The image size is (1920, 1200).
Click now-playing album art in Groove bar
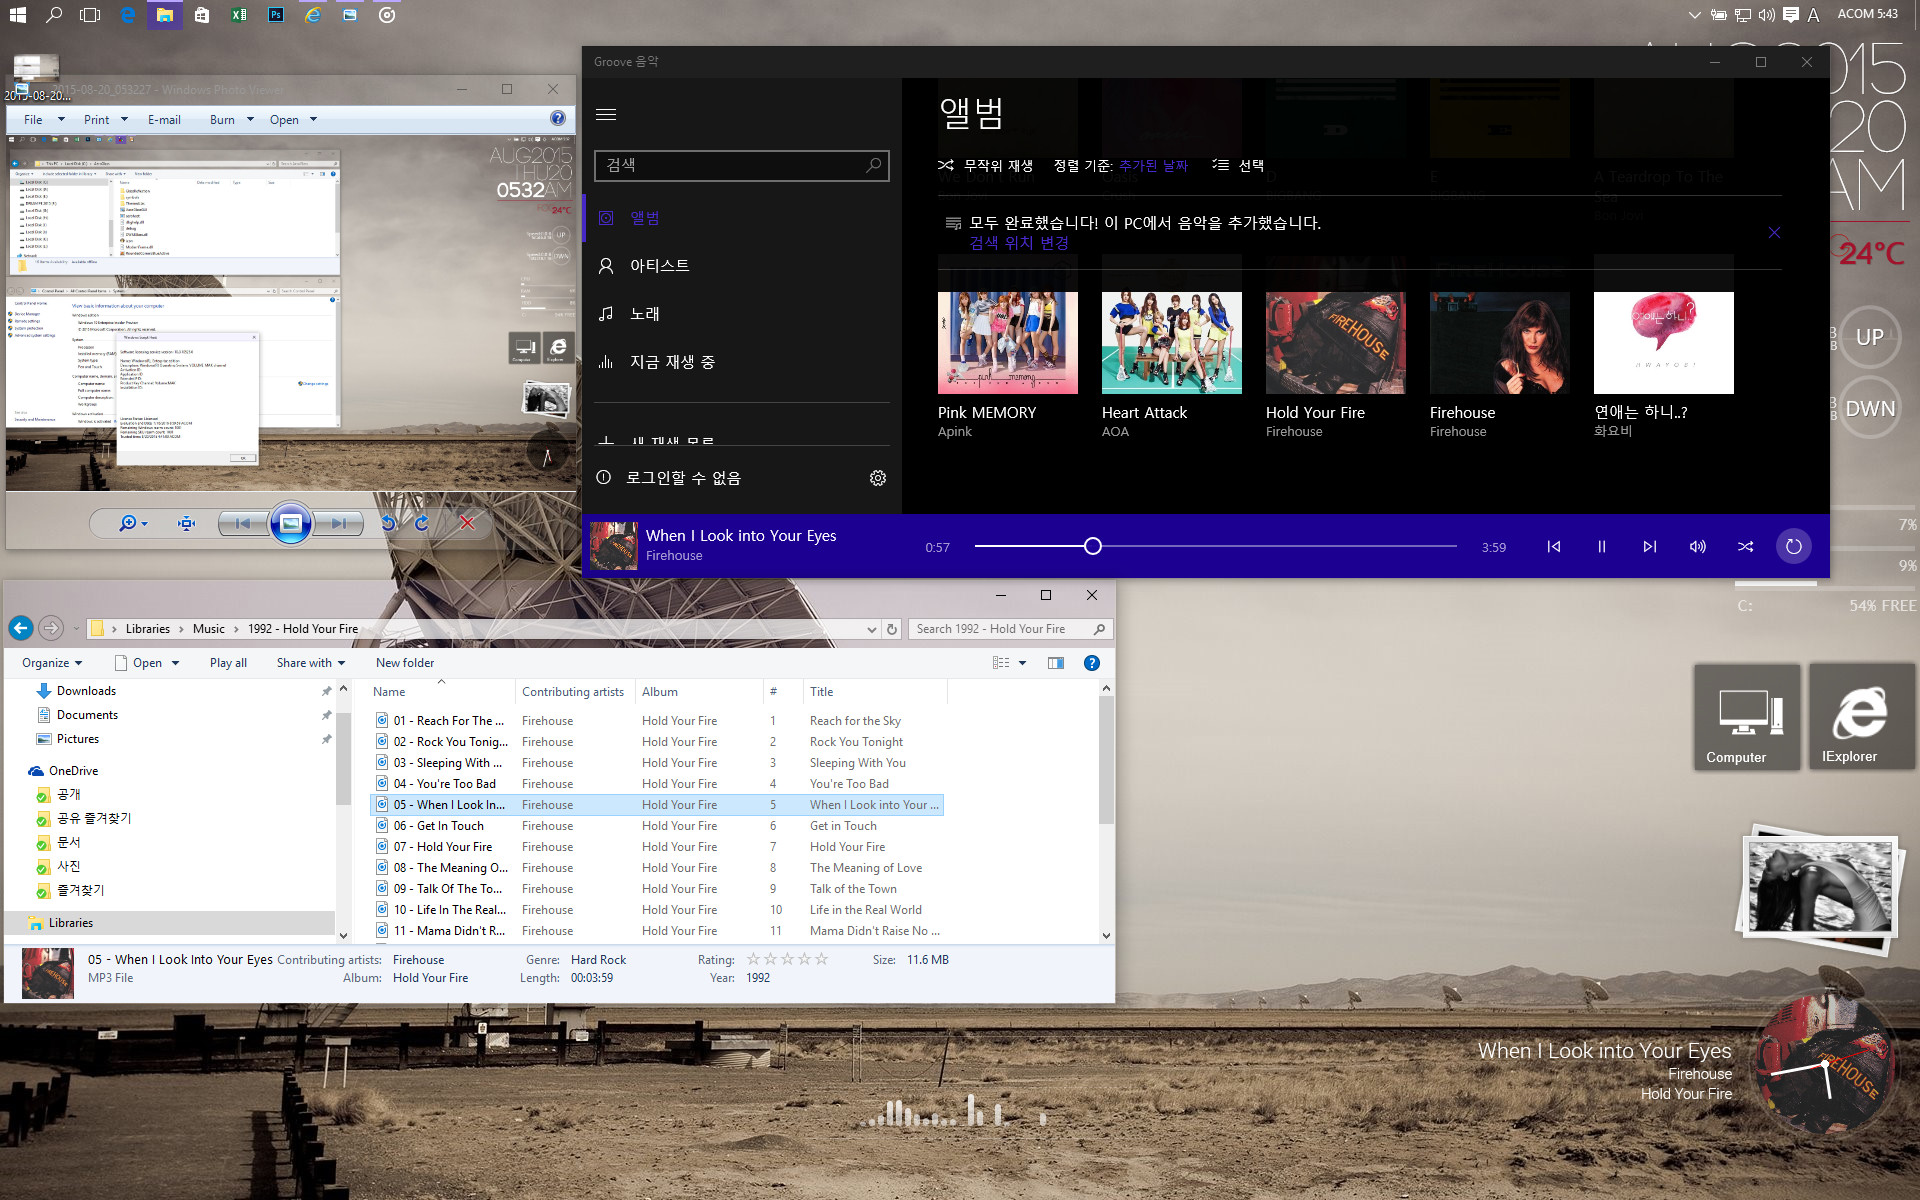click(614, 546)
